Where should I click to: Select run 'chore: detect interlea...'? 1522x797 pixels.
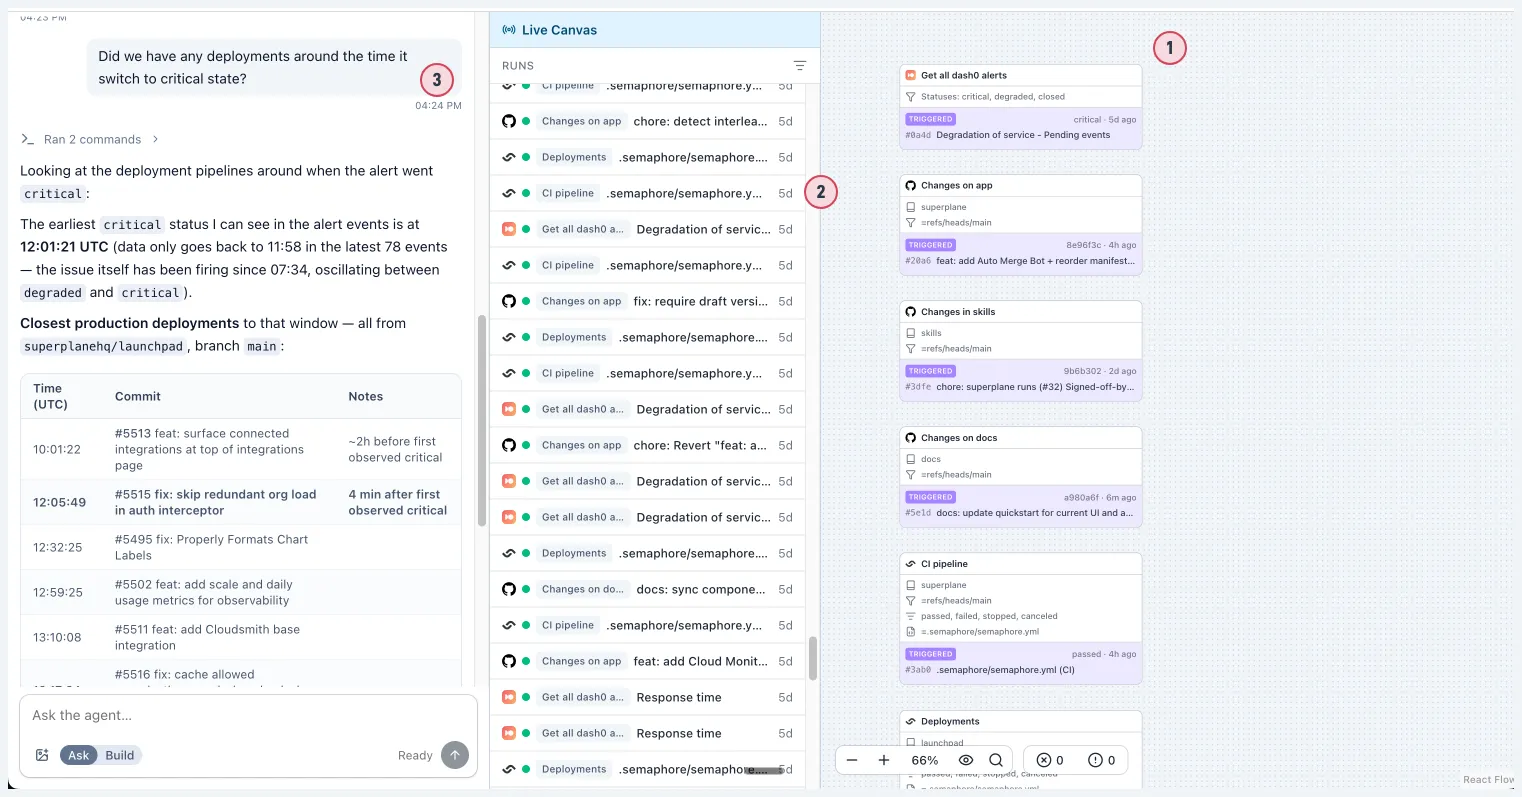647,121
